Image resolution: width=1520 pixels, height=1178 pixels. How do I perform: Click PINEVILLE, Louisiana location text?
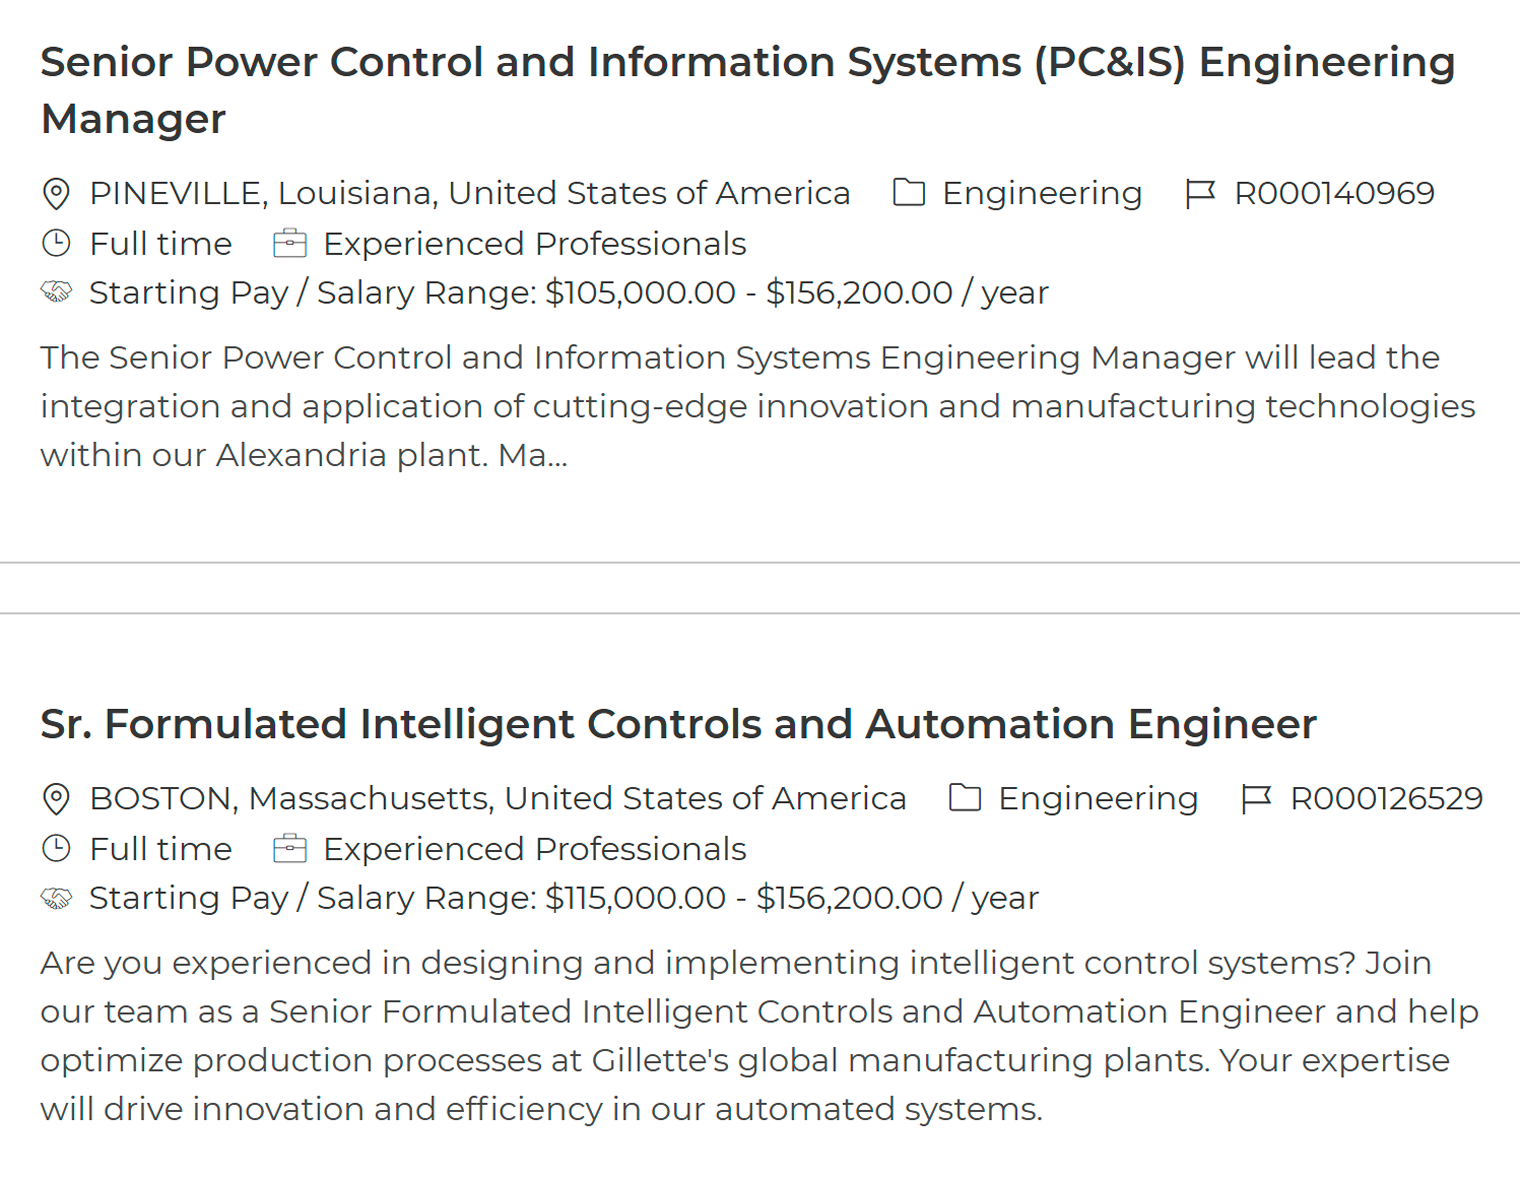coord(469,193)
